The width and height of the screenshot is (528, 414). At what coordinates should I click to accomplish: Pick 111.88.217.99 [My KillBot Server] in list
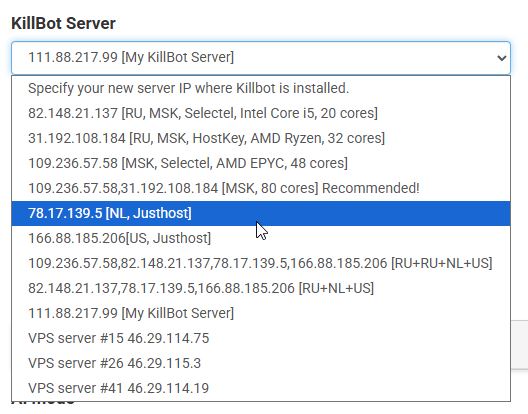click(x=261, y=313)
